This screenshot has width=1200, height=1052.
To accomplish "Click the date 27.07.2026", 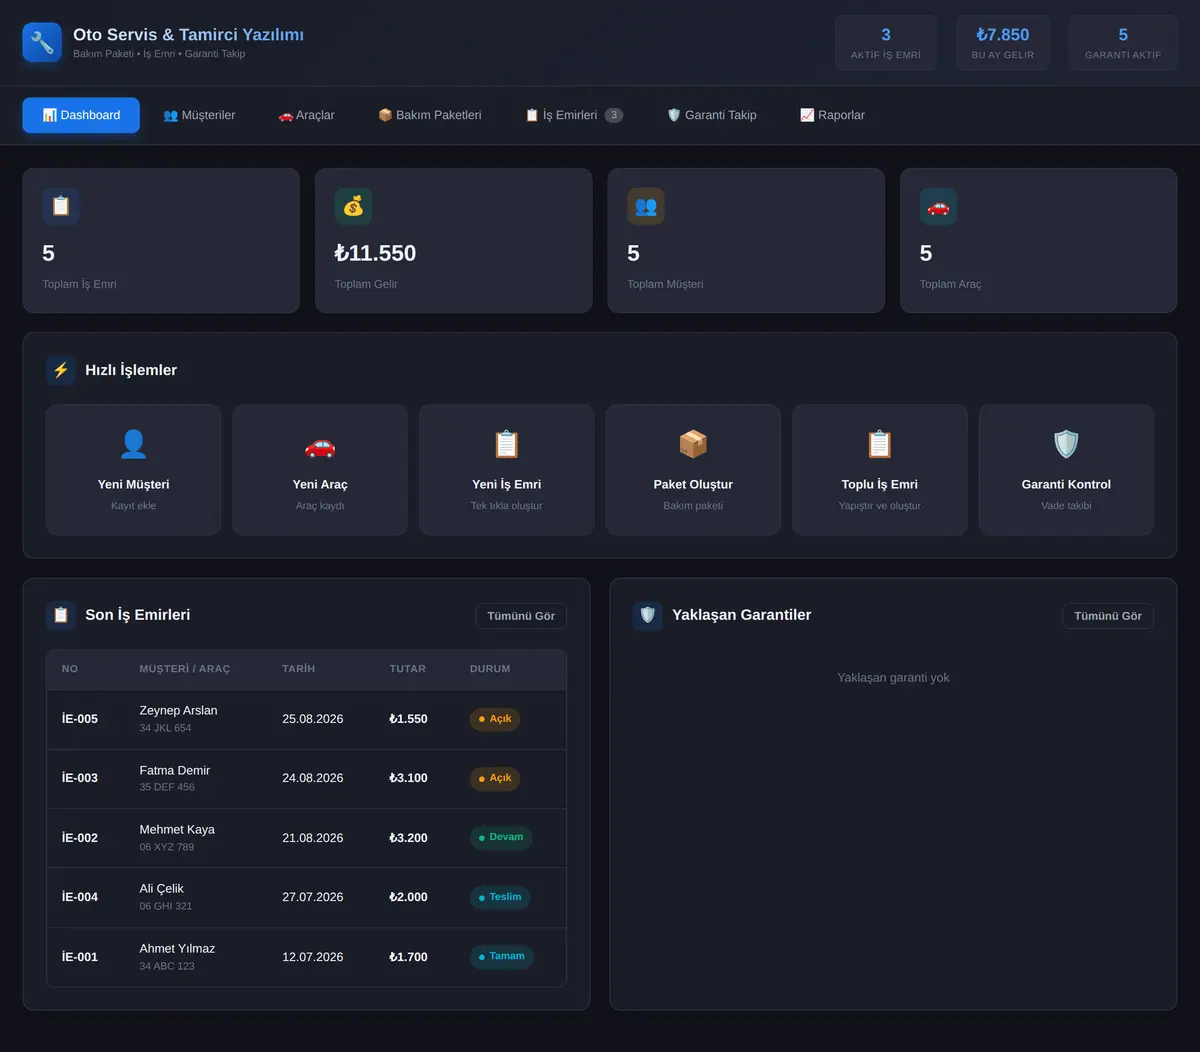I will click(313, 897).
